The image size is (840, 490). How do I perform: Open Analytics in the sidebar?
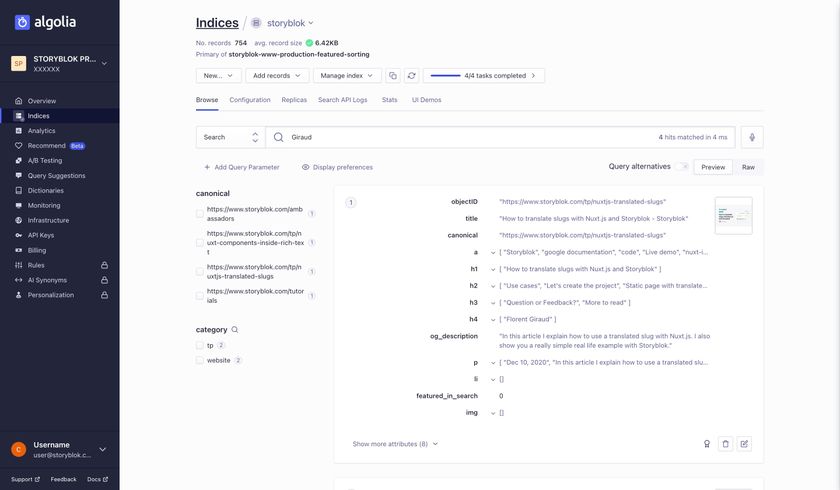click(41, 131)
